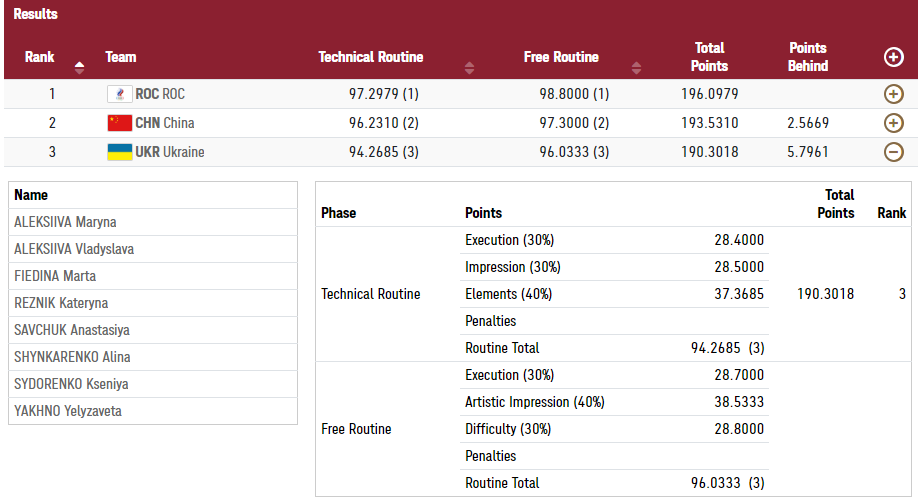Click the Results panel title
The height and width of the screenshot is (499, 920).
[35, 14]
